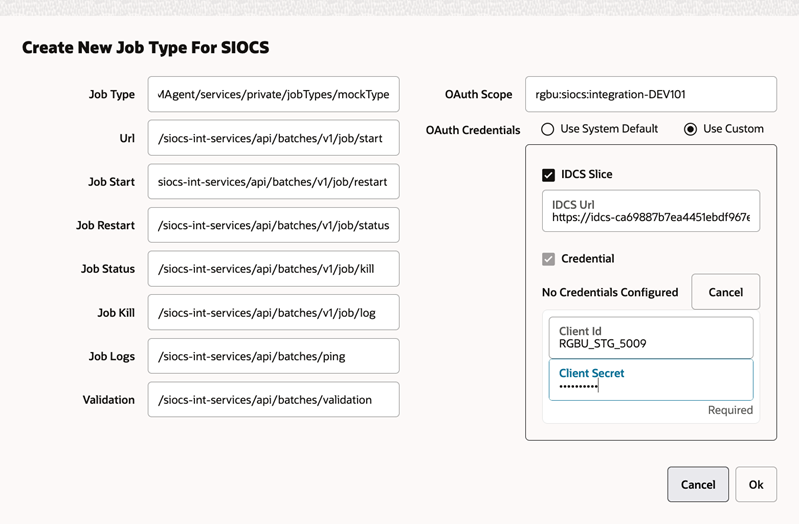
Task: Click the 'OAuth Credentials' label
Action: tap(473, 130)
